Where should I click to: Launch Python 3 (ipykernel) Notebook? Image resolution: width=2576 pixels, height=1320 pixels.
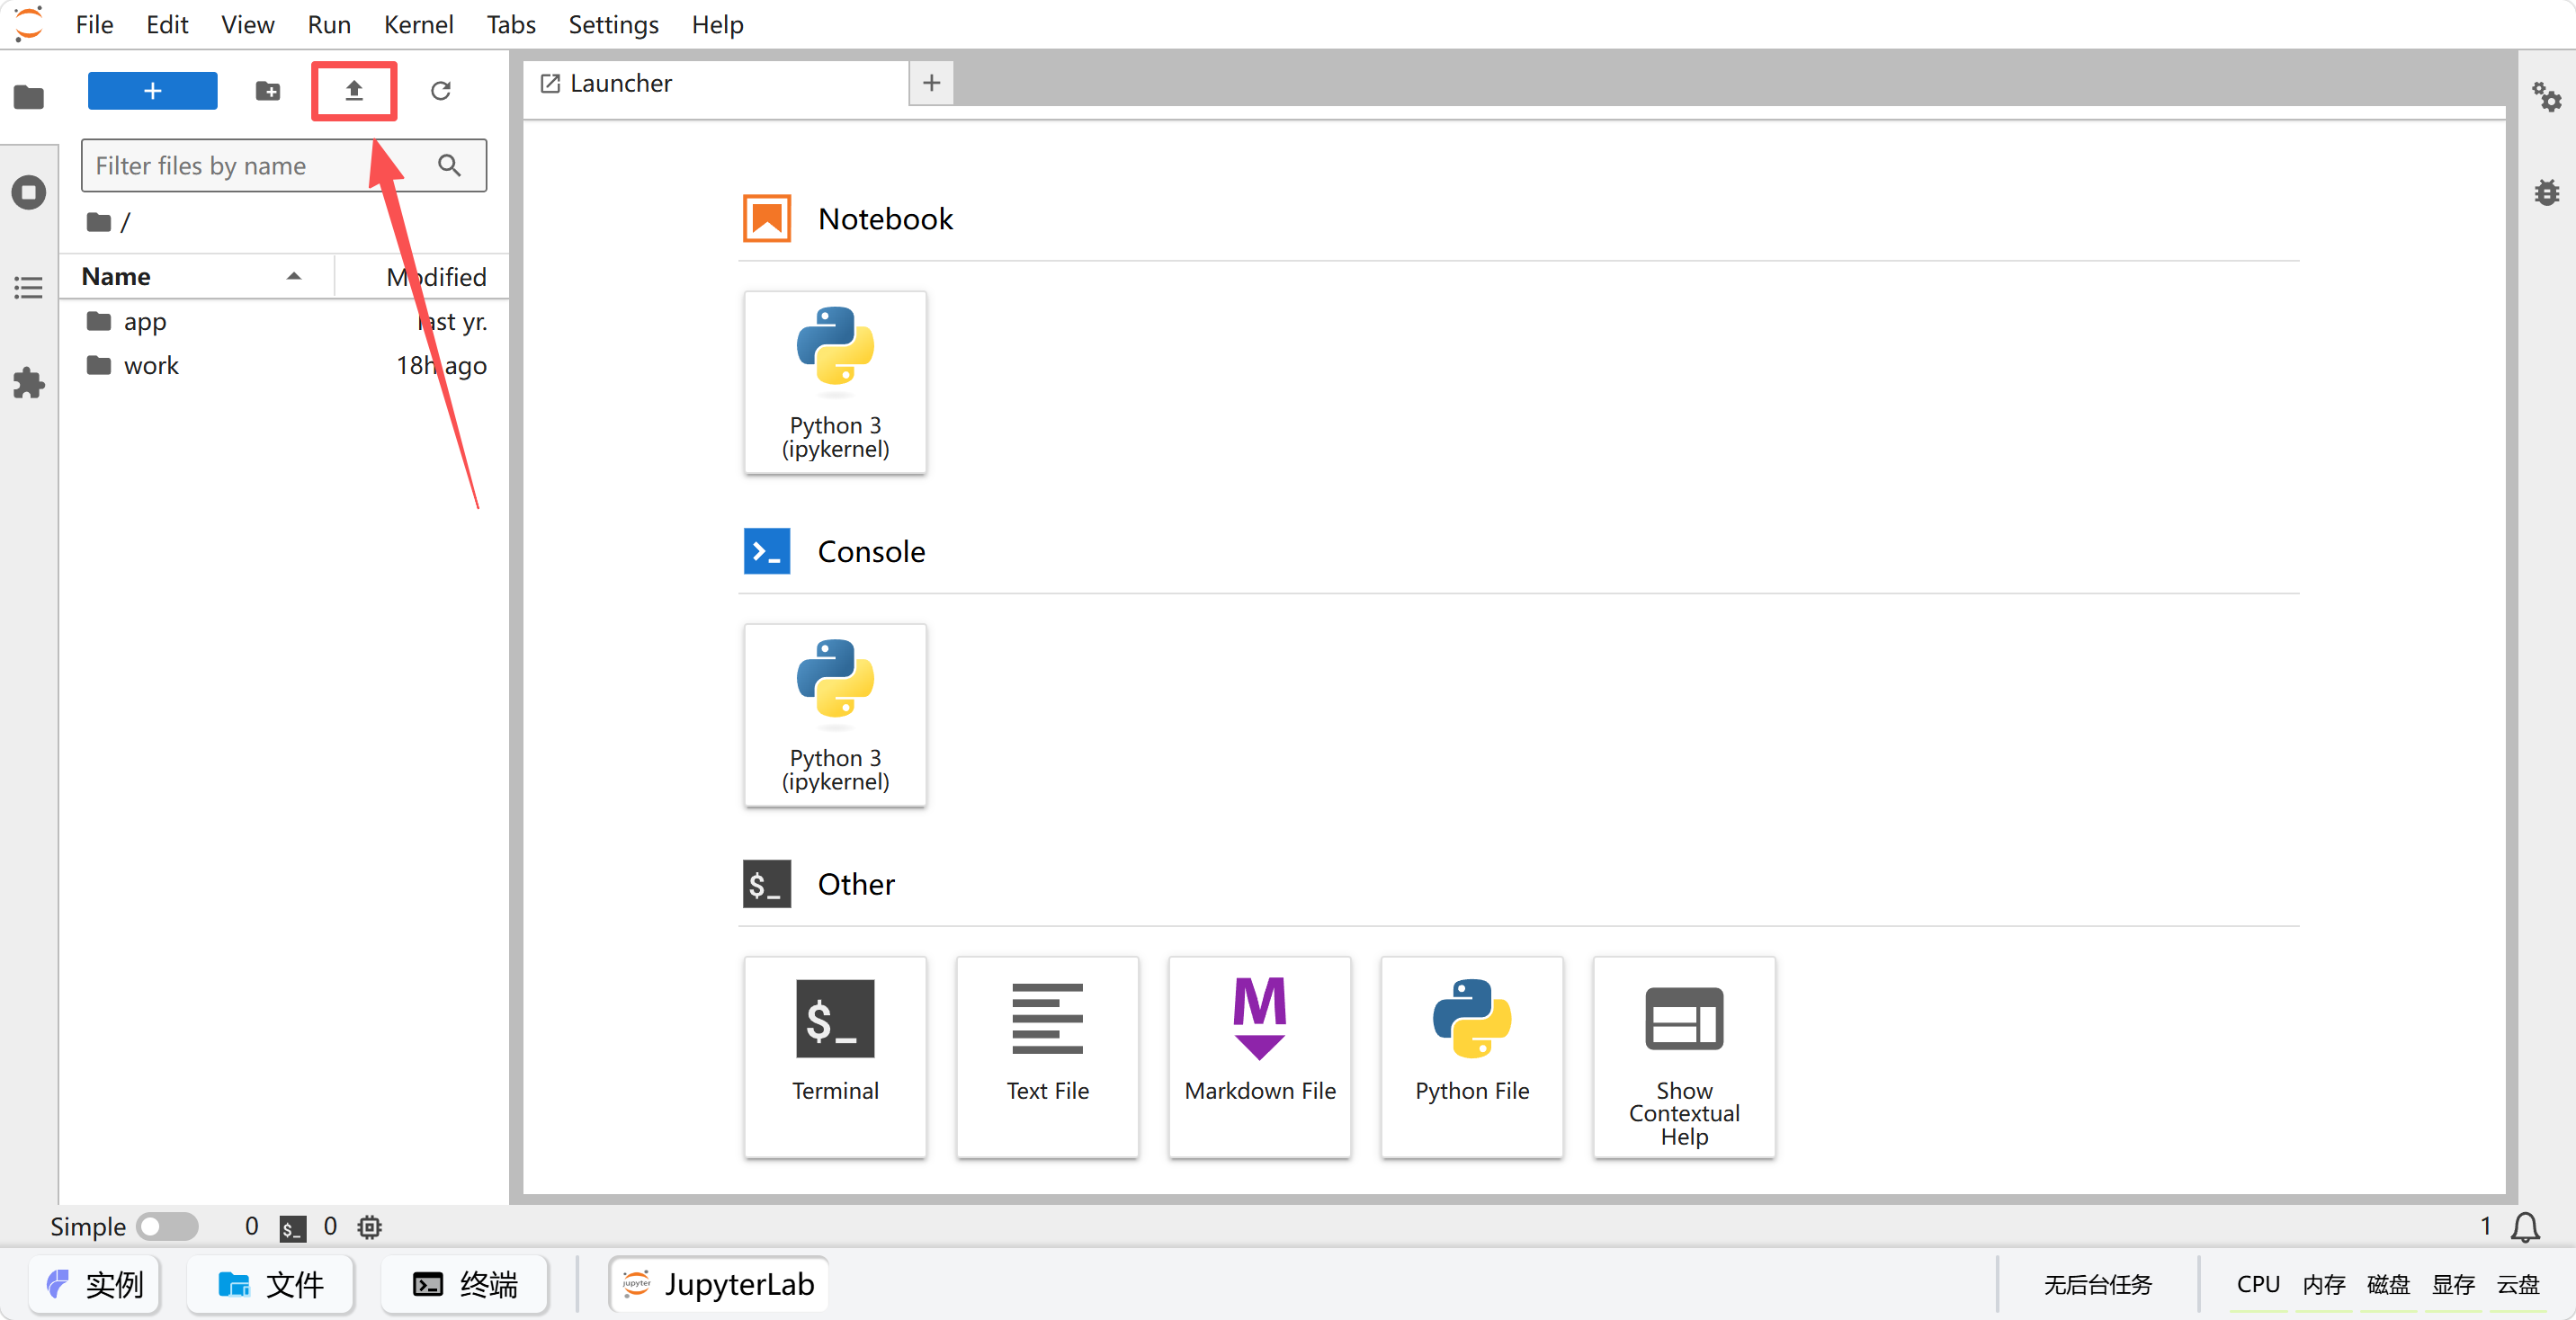(x=835, y=382)
